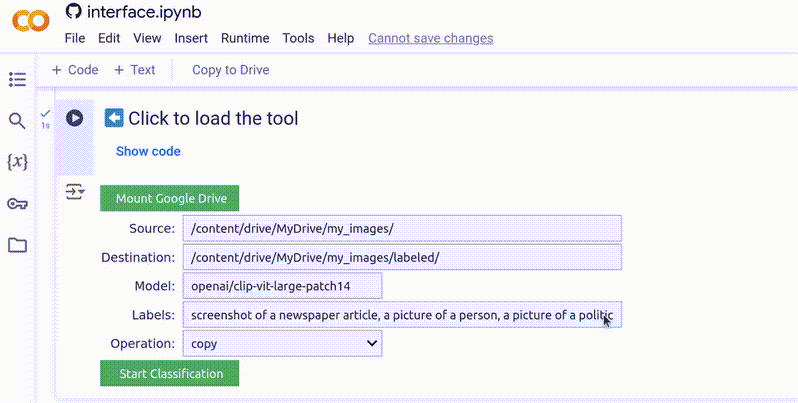The width and height of the screenshot is (798, 403).
Task: Click the Show code link
Action: click(148, 151)
